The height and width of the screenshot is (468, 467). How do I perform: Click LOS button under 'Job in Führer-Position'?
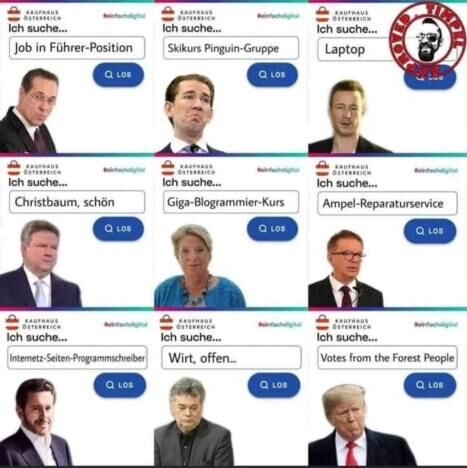point(118,75)
